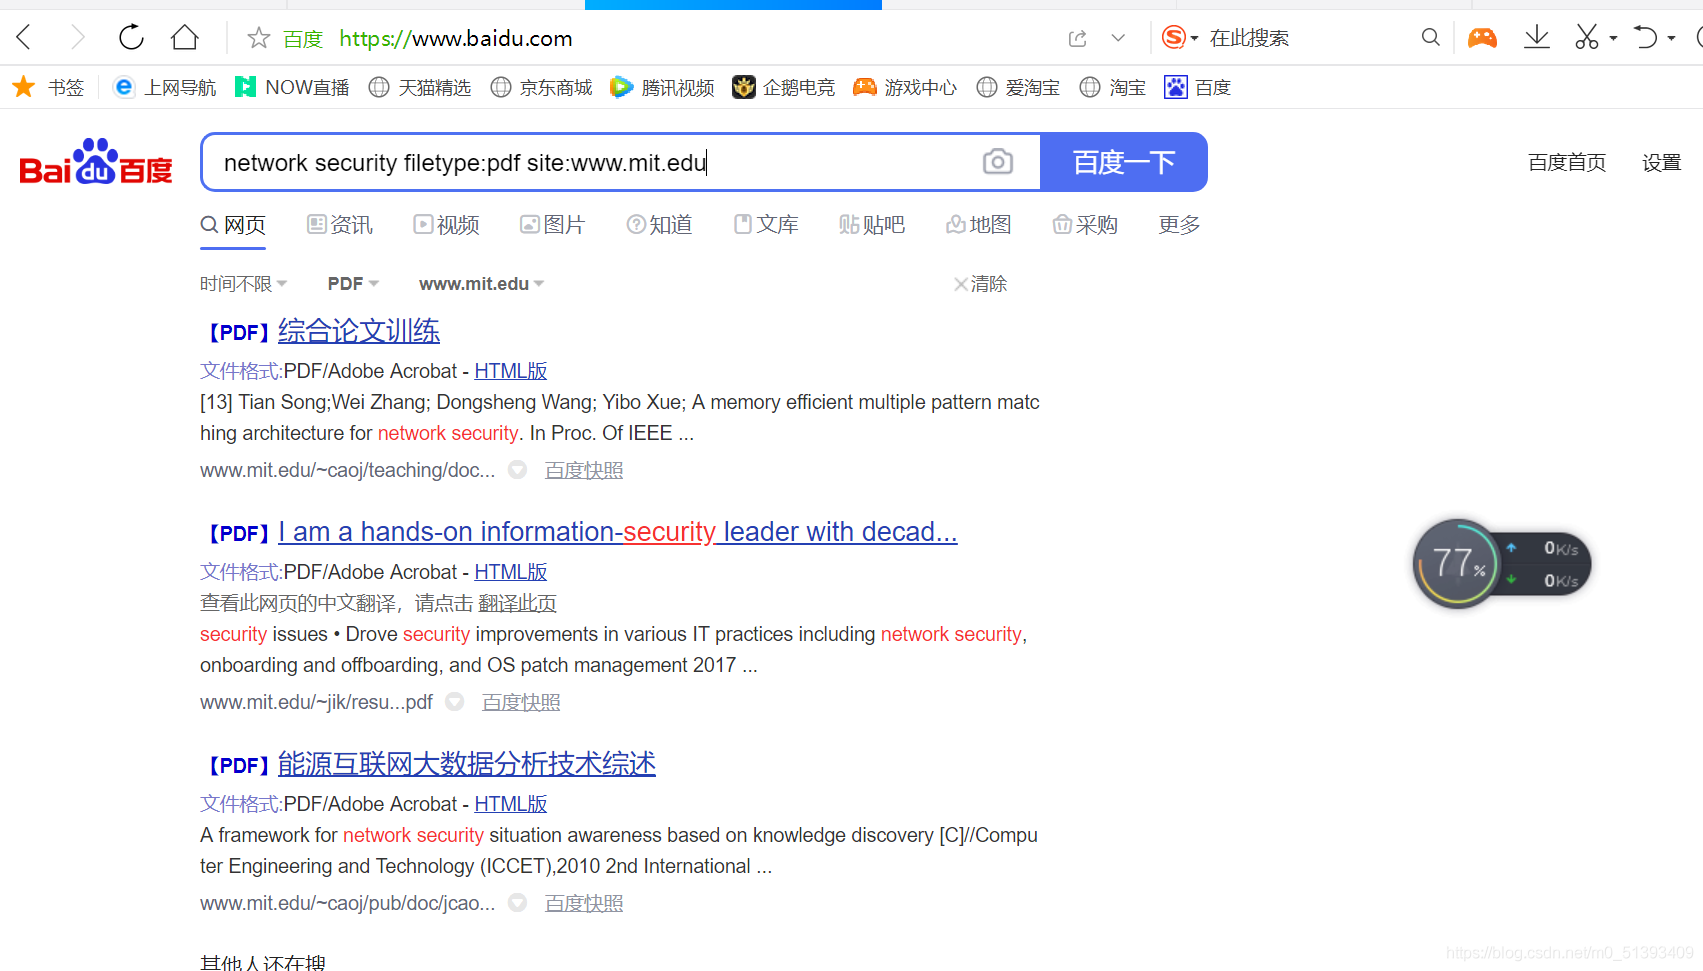This screenshot has width=1703, height=971.
Task: Open 百度快照 for the jik/resu PDF result
Action: 521,702
